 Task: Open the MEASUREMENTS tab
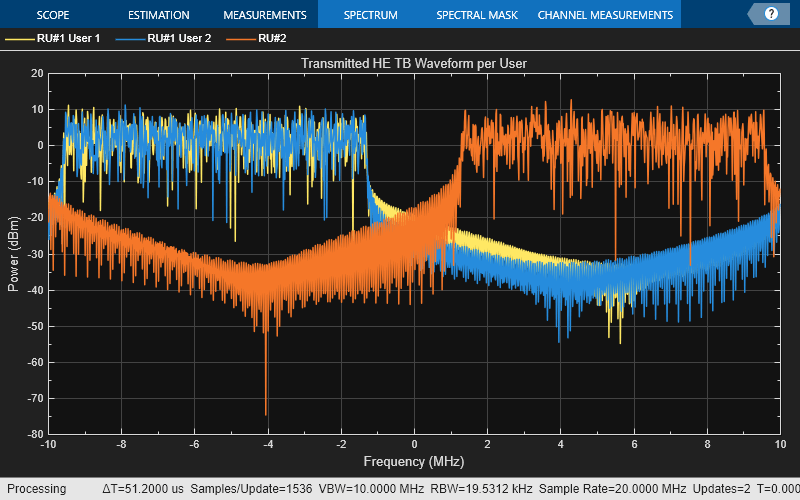265,15
